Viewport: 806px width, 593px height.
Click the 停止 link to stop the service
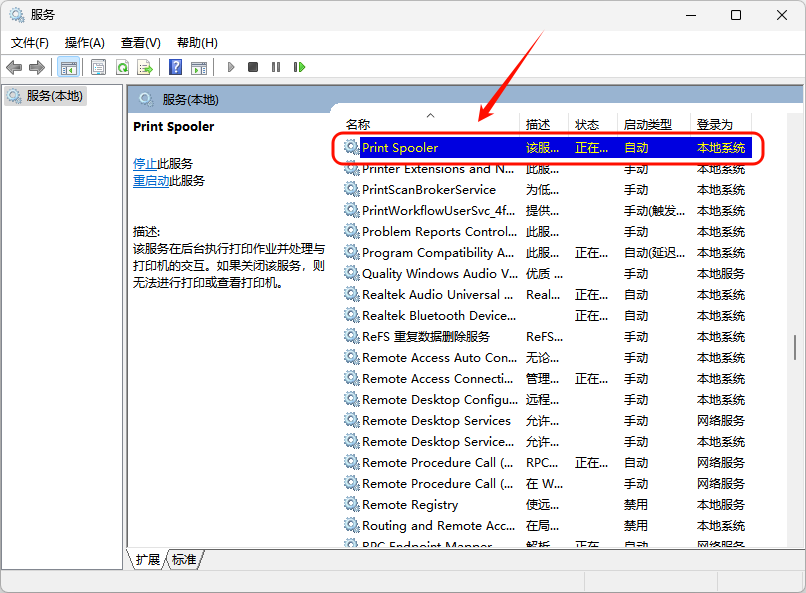[145, 164]
